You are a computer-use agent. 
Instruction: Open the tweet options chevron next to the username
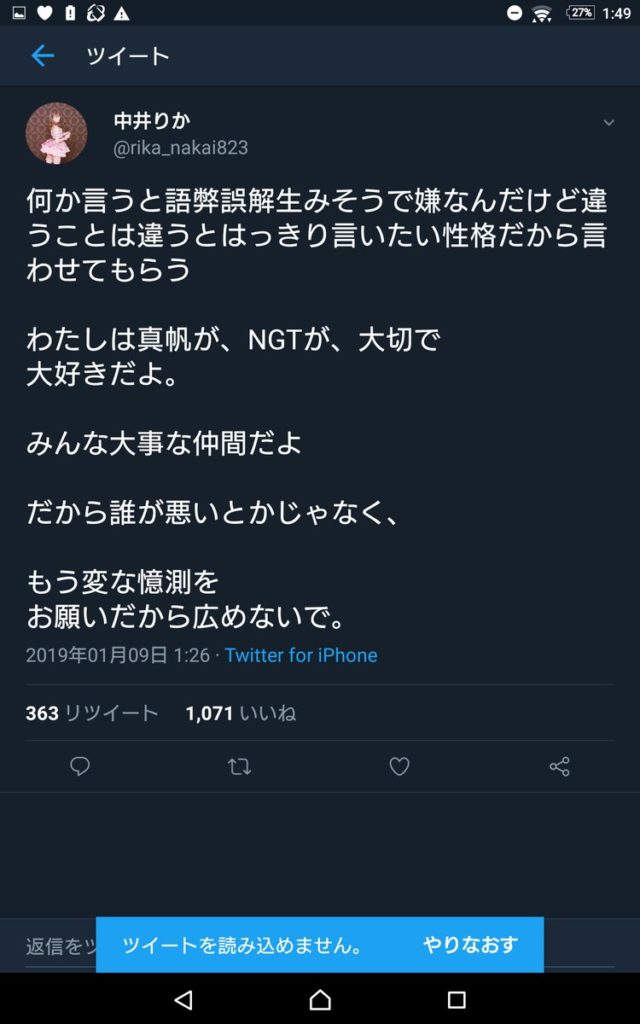(x=609, y=122)
